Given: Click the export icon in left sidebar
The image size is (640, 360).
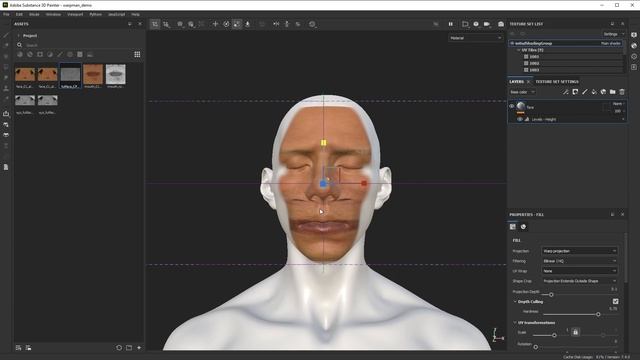Looking at the screenshot, I should tap(6, 114).
